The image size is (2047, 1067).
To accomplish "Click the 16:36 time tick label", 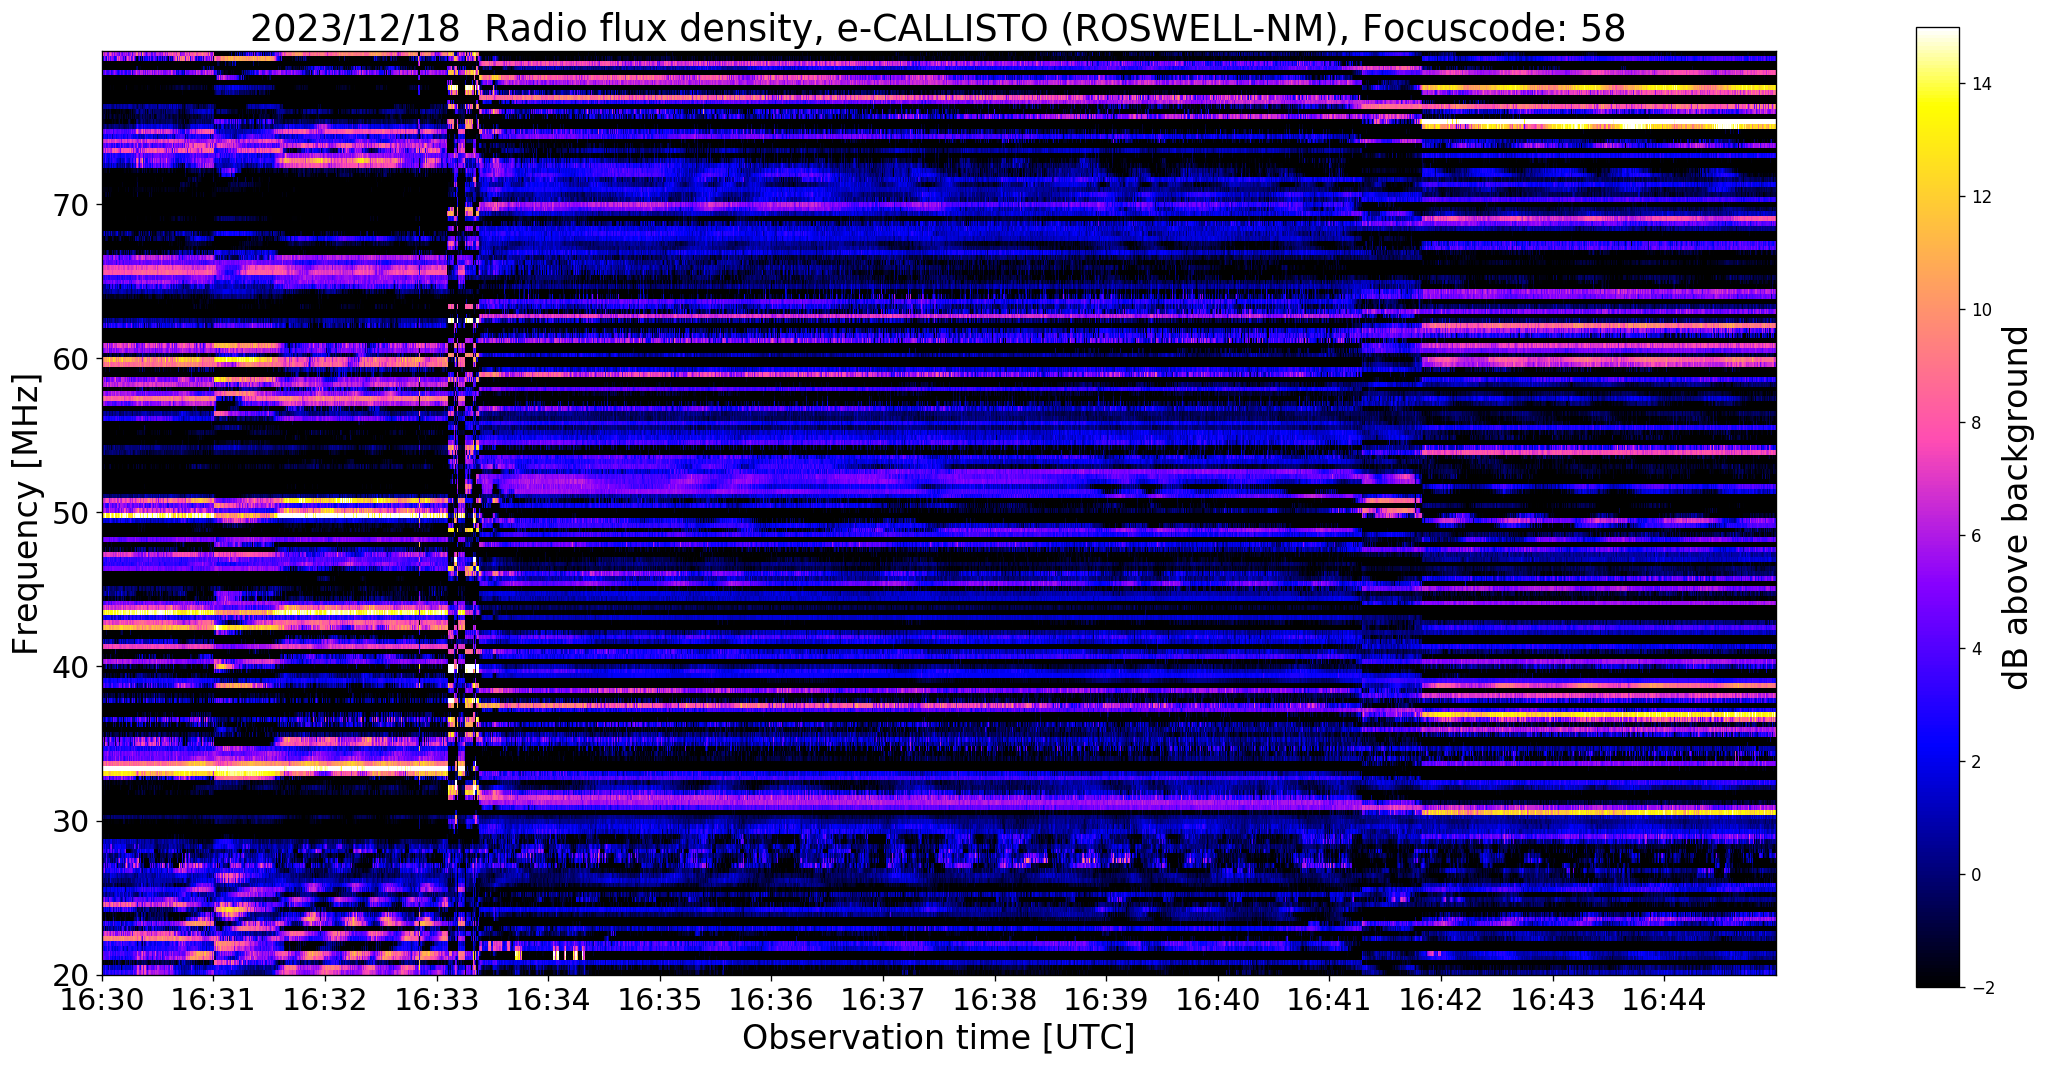I will [771, 998].
